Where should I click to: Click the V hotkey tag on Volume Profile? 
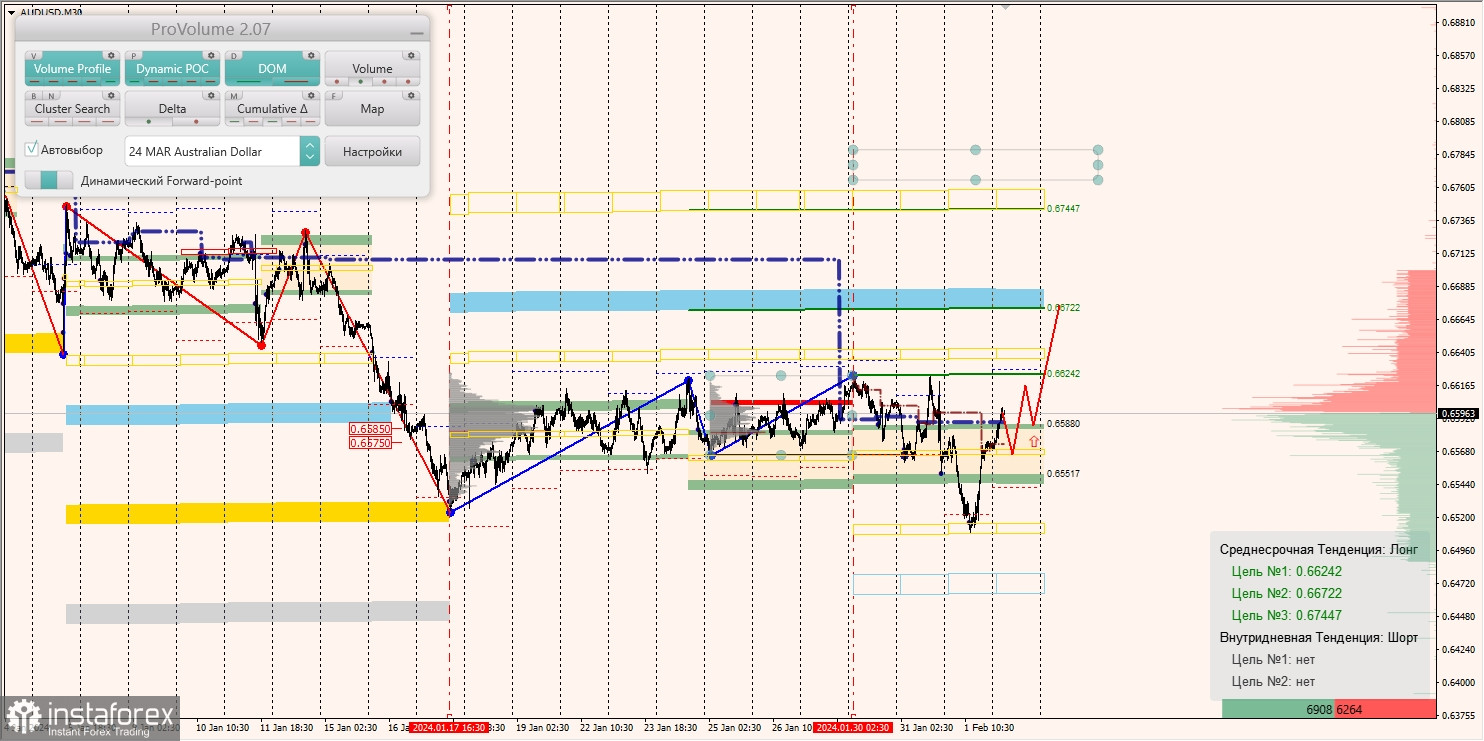pos(35,56)
